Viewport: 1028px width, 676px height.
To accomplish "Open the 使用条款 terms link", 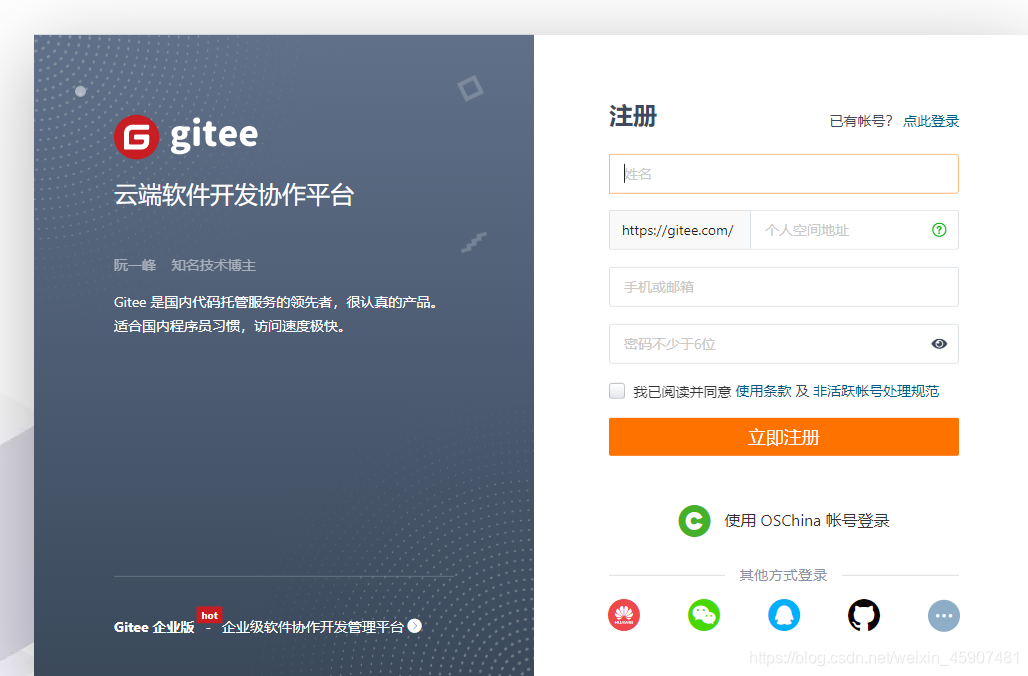I will 761,390.
